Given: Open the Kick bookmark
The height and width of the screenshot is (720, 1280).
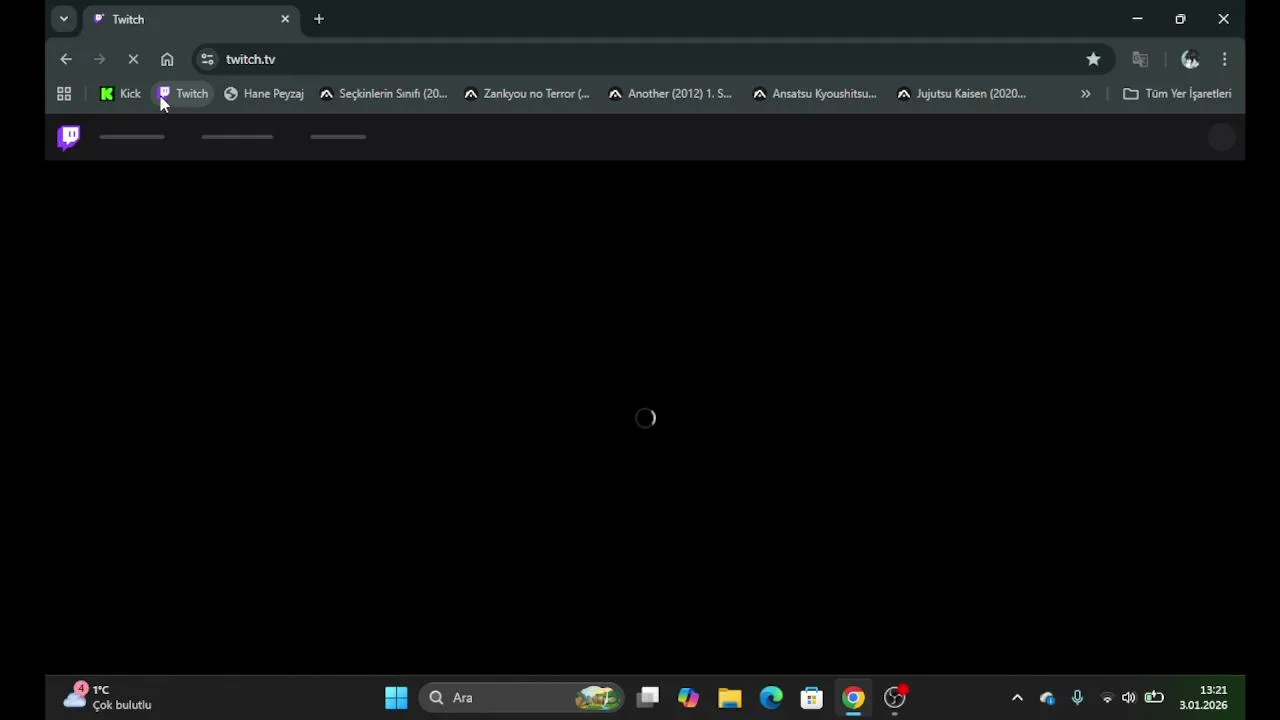Looking at the screenshot, I should [121, 94].
